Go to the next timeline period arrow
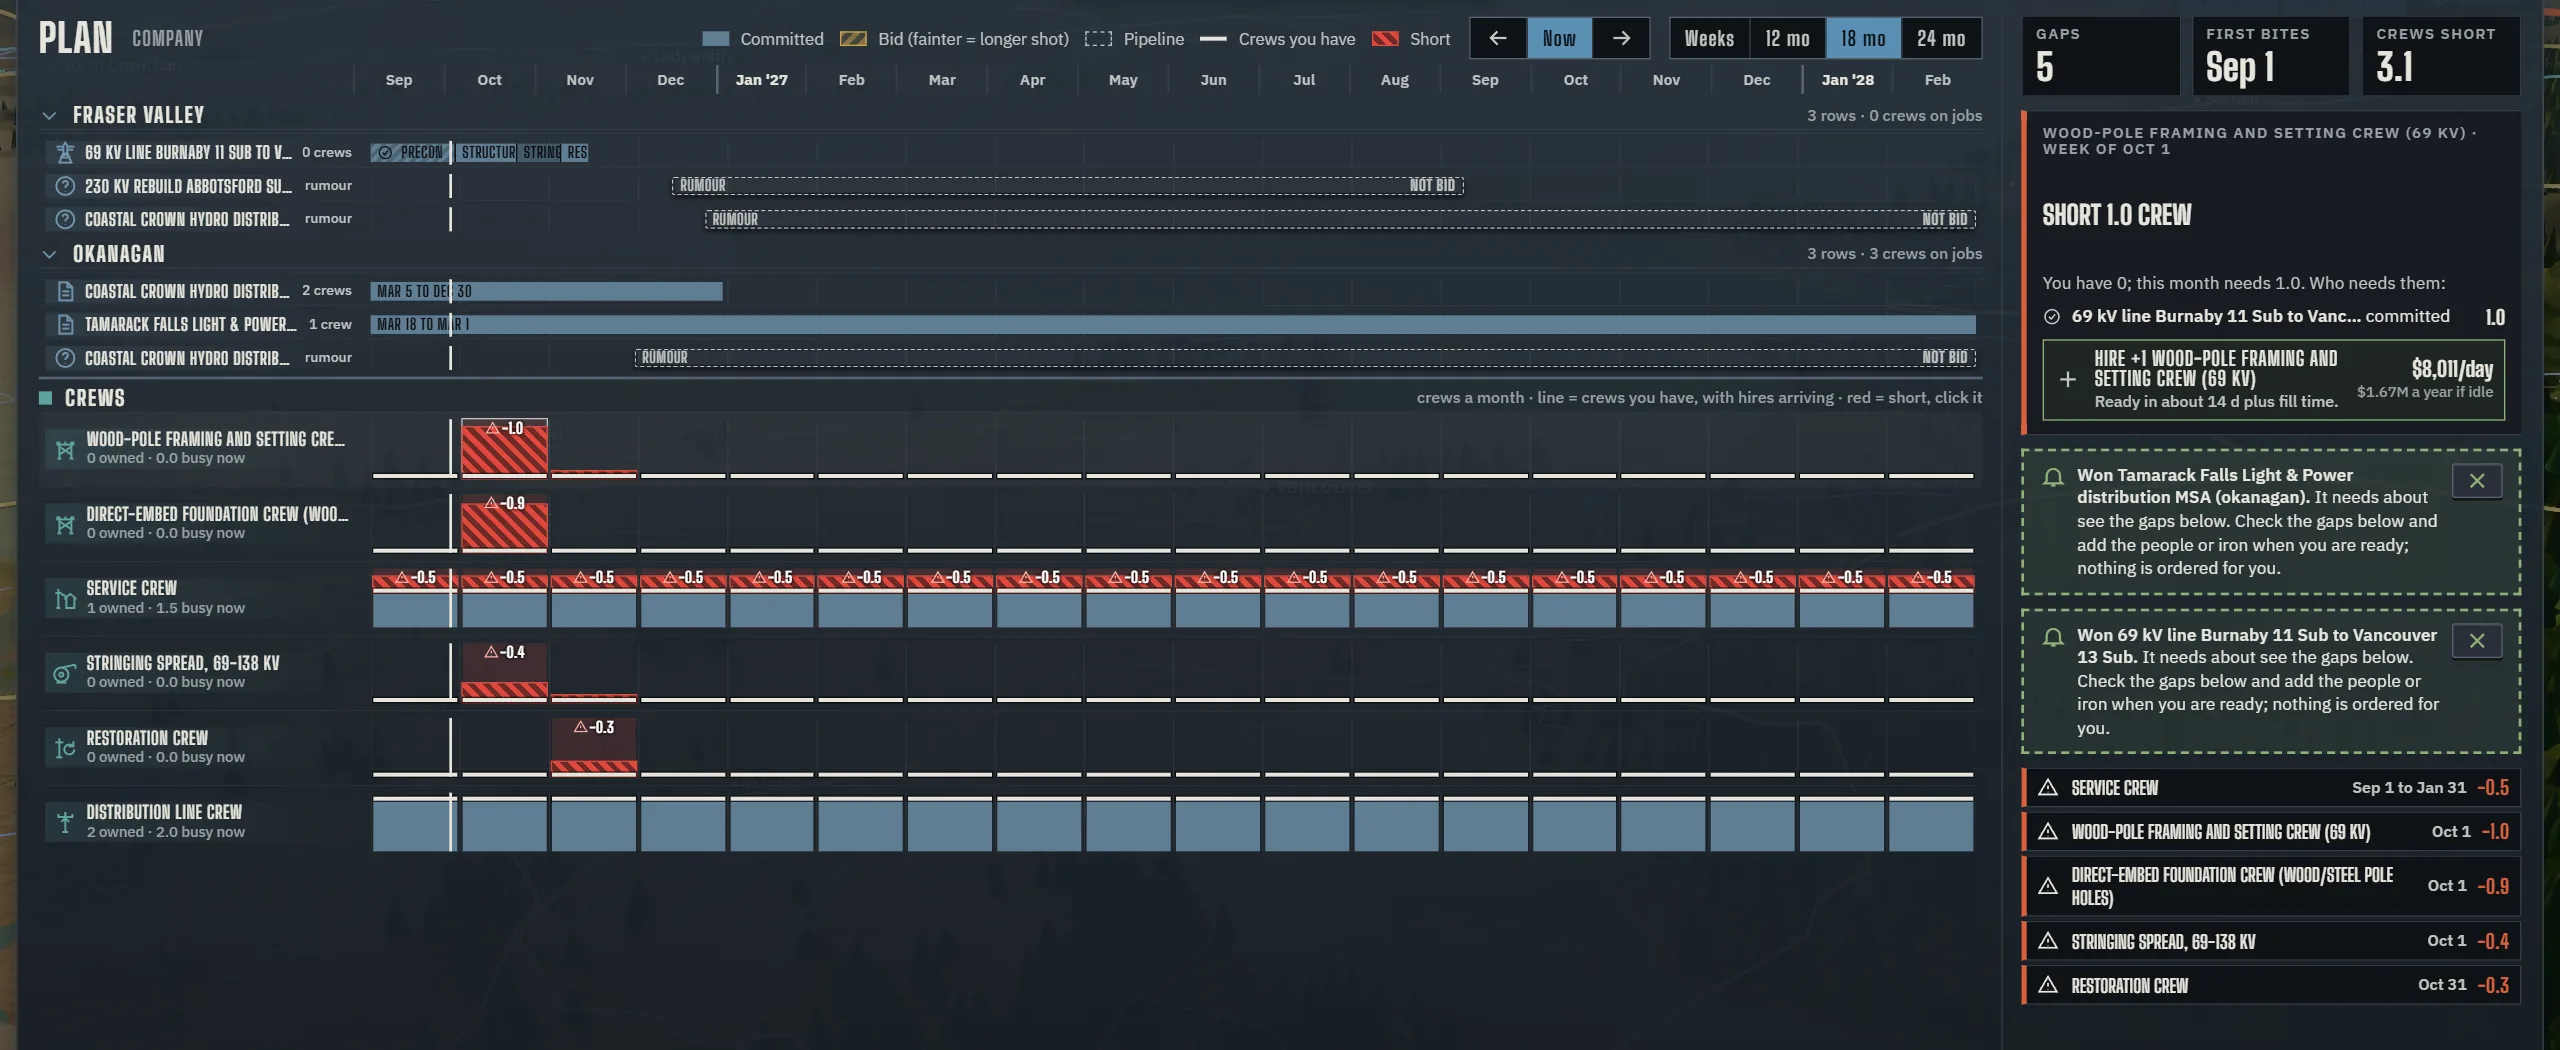Image resolution: width=2560 pixels, height=1050 pixels. tap(1621, 38)
